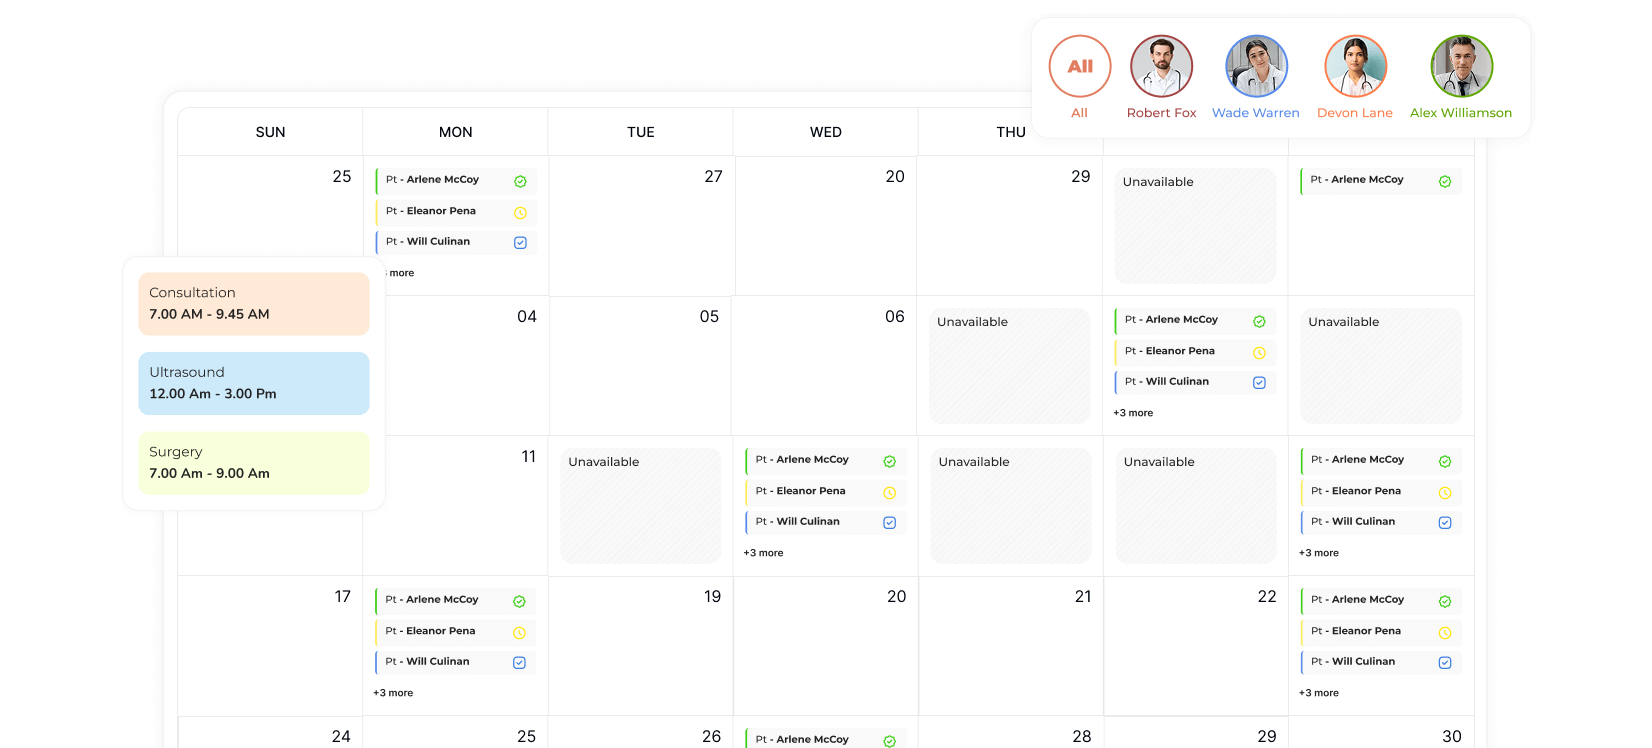Select the blue Ultrasound time slot card
Viewport: 1652px width, 748px height.
click(254, 383)
